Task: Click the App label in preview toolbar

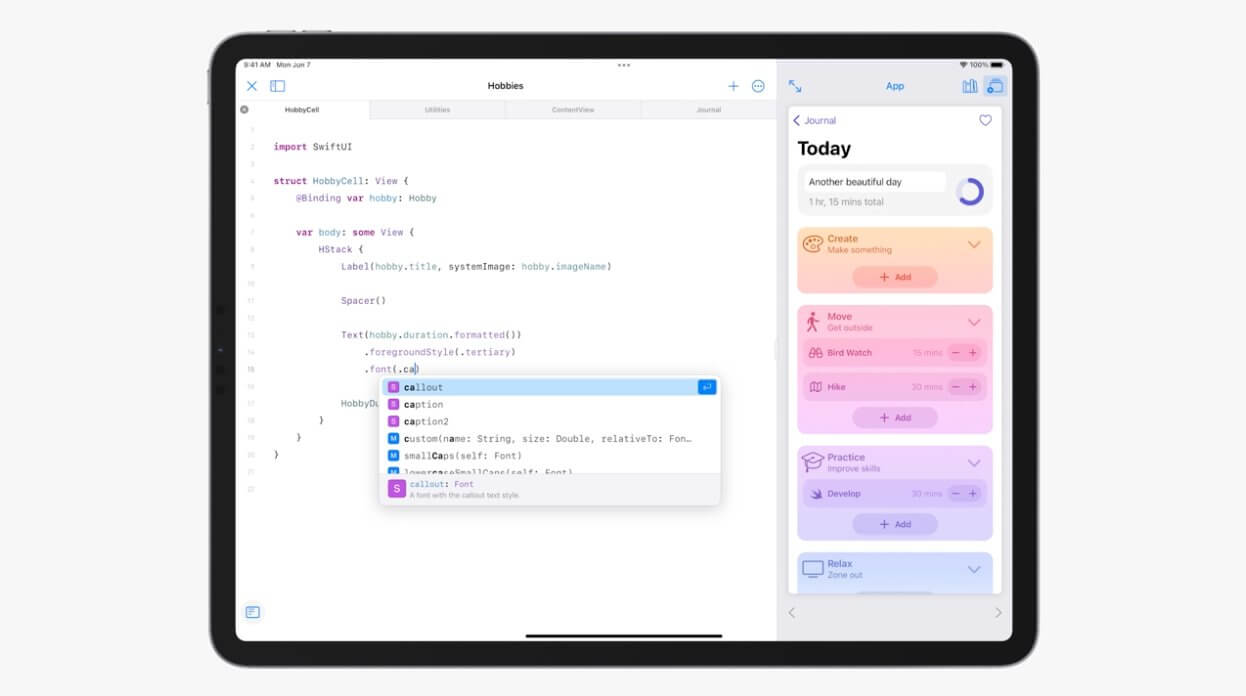Action: click(x=895, y=87)
